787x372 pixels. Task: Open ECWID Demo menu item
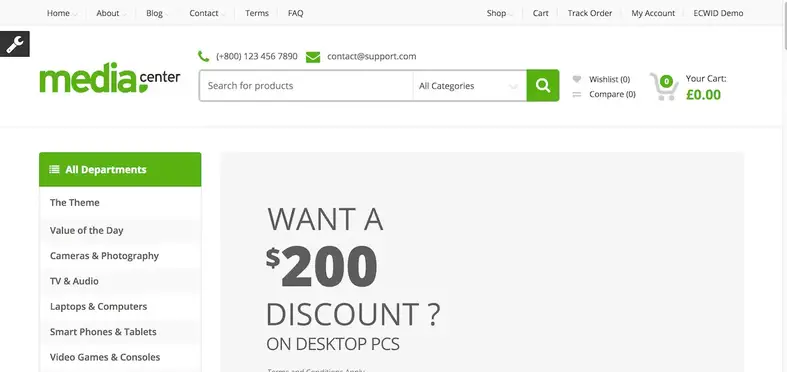point(718,13)
